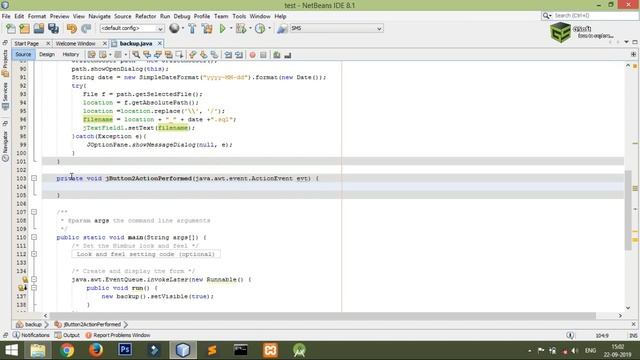Expand the look and feel fold on line 112

click(x=34, y=254)
